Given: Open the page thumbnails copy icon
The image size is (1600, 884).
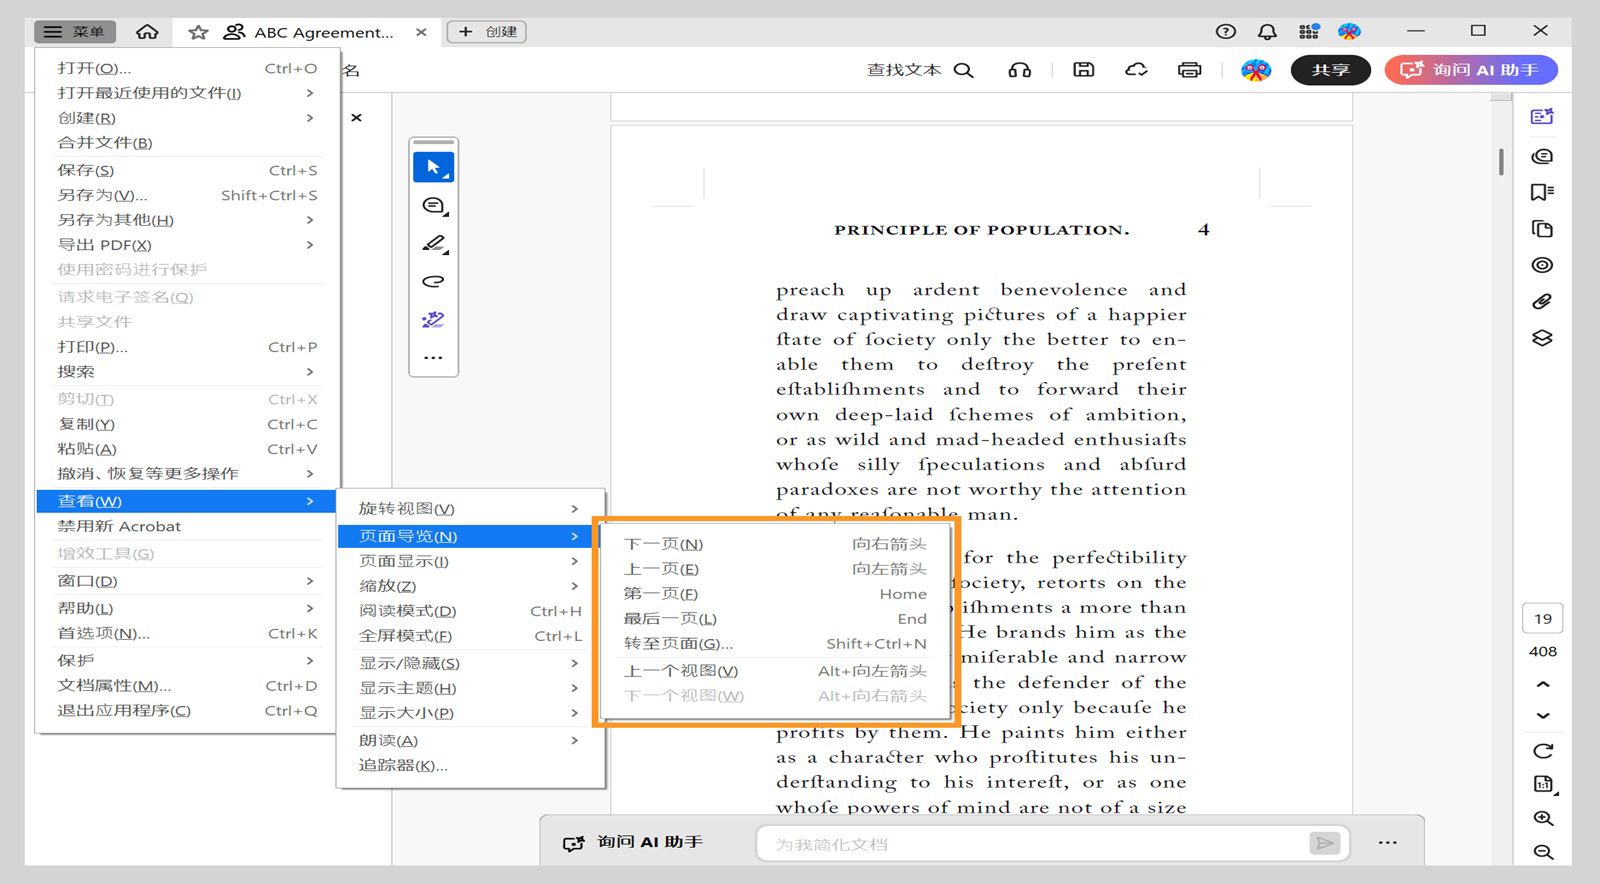Looking at the screenshot, I should click(x=1542, y=229).
